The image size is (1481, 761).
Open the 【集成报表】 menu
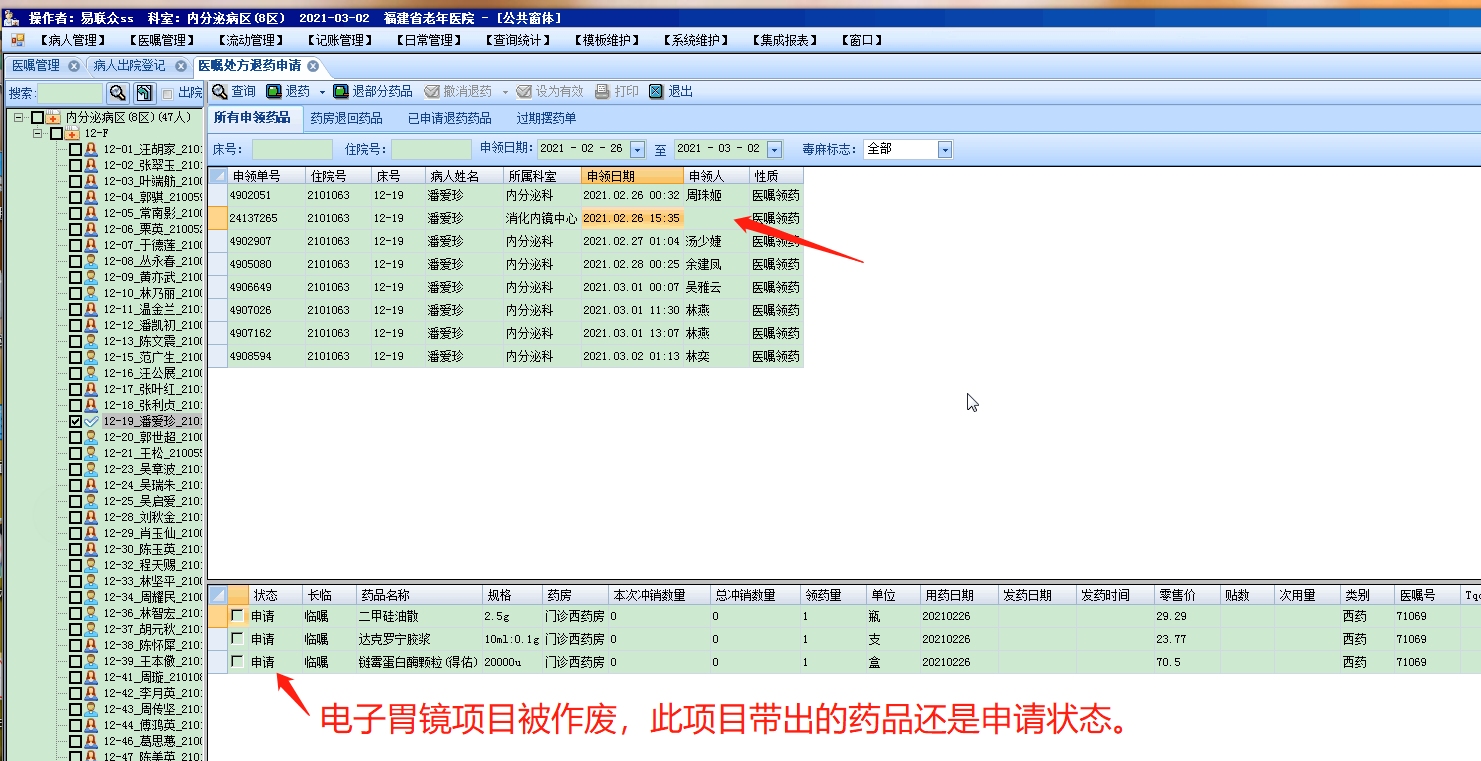pyautogui.click(x=784, y=40)
